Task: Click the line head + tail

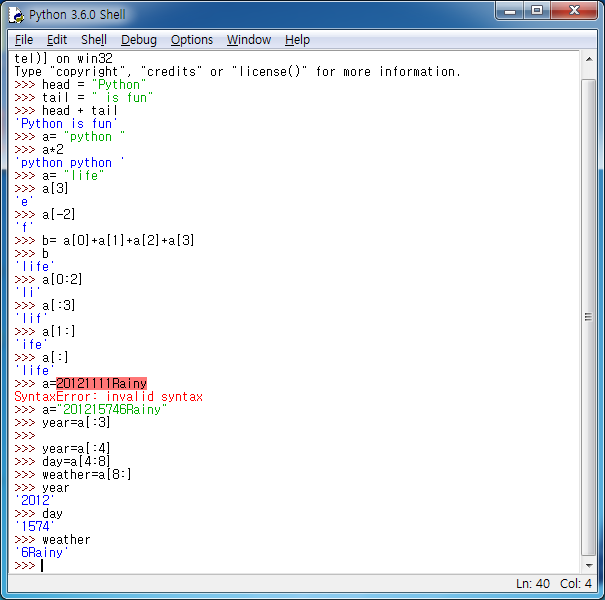Action: pos(66,111)
